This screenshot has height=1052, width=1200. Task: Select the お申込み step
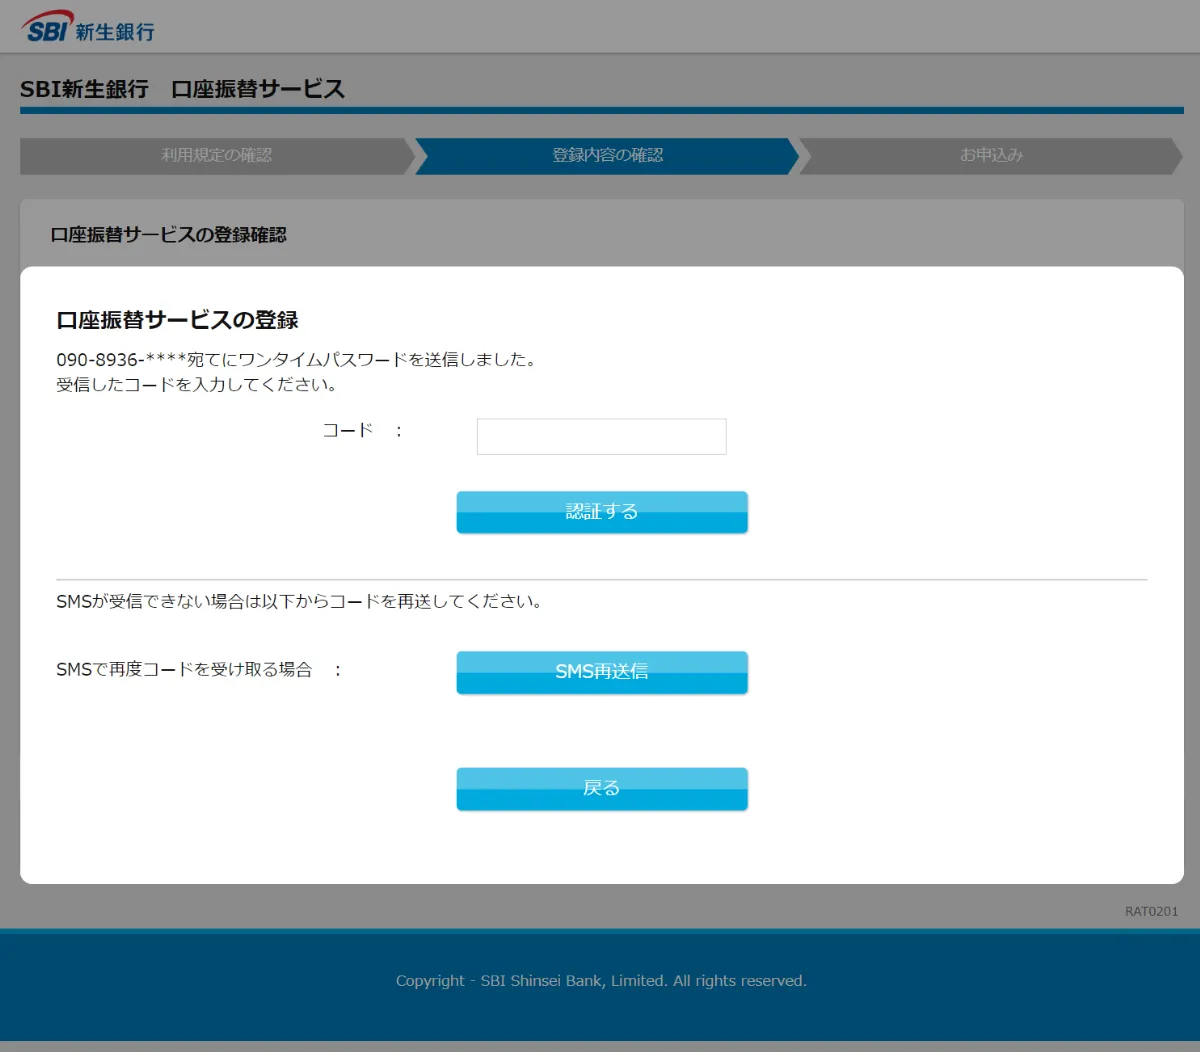pyautogui.click(x=990, y=156)
